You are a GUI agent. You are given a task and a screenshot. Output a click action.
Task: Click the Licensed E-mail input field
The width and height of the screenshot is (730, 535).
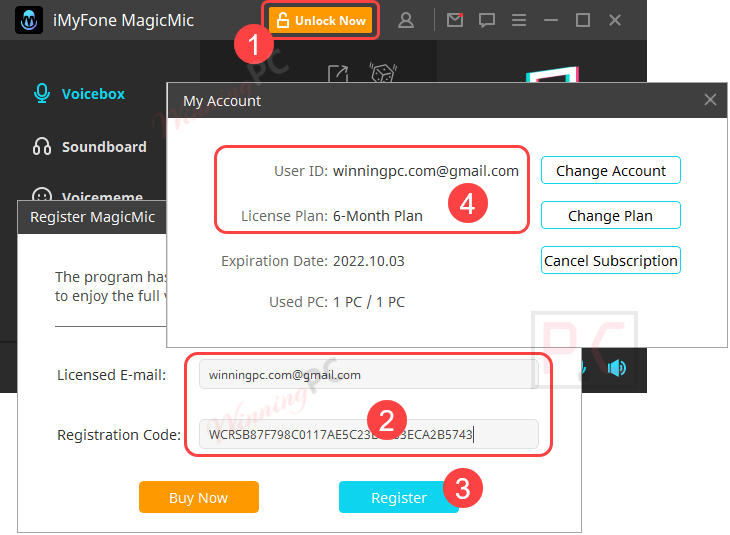367,375
